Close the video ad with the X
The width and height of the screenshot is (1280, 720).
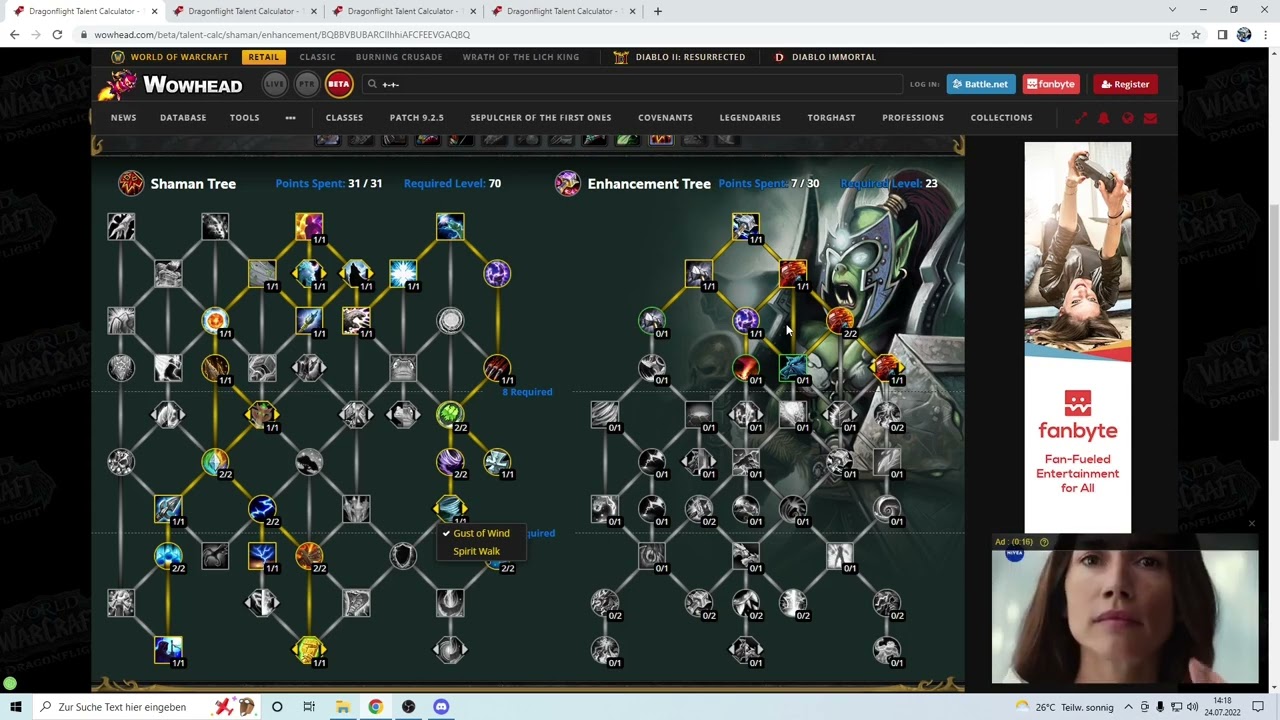click(1251, 524)
